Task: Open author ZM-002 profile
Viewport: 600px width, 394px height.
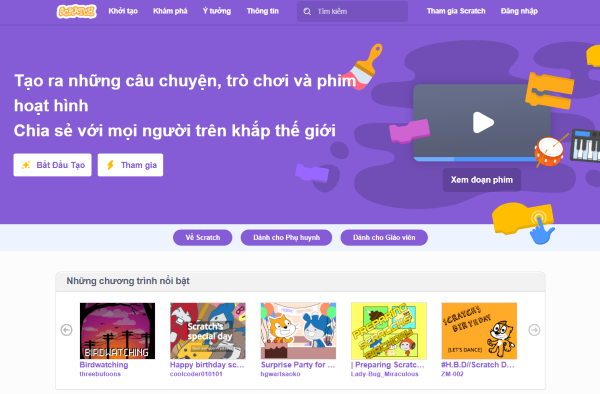Action: pyautogui.click(x=452, y=374)
